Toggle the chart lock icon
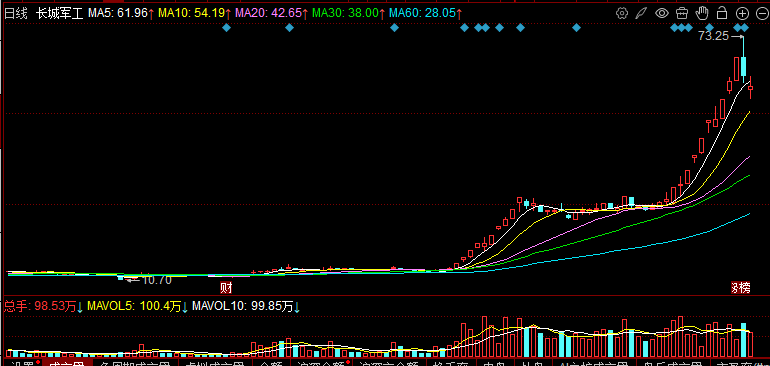Screen dimensions: 770x366 pyautogui.click(x=722, y=13)
